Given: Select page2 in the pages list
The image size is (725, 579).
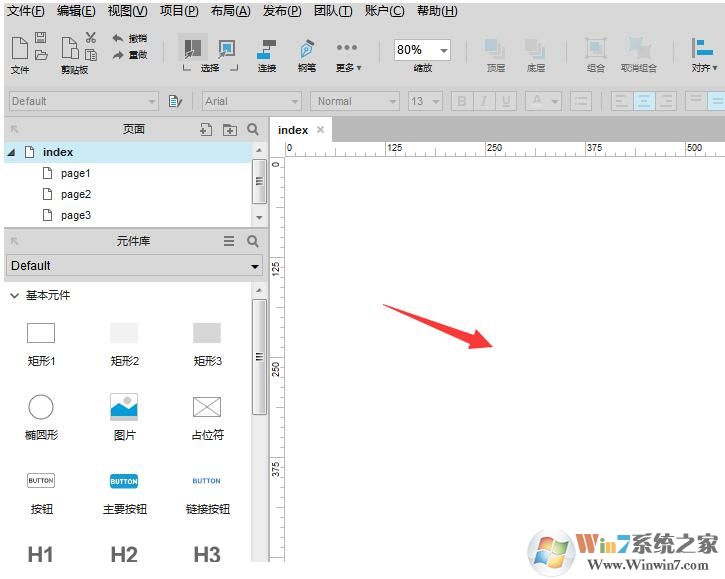Looking at the screenshot, I should click(x=75, y=194).
